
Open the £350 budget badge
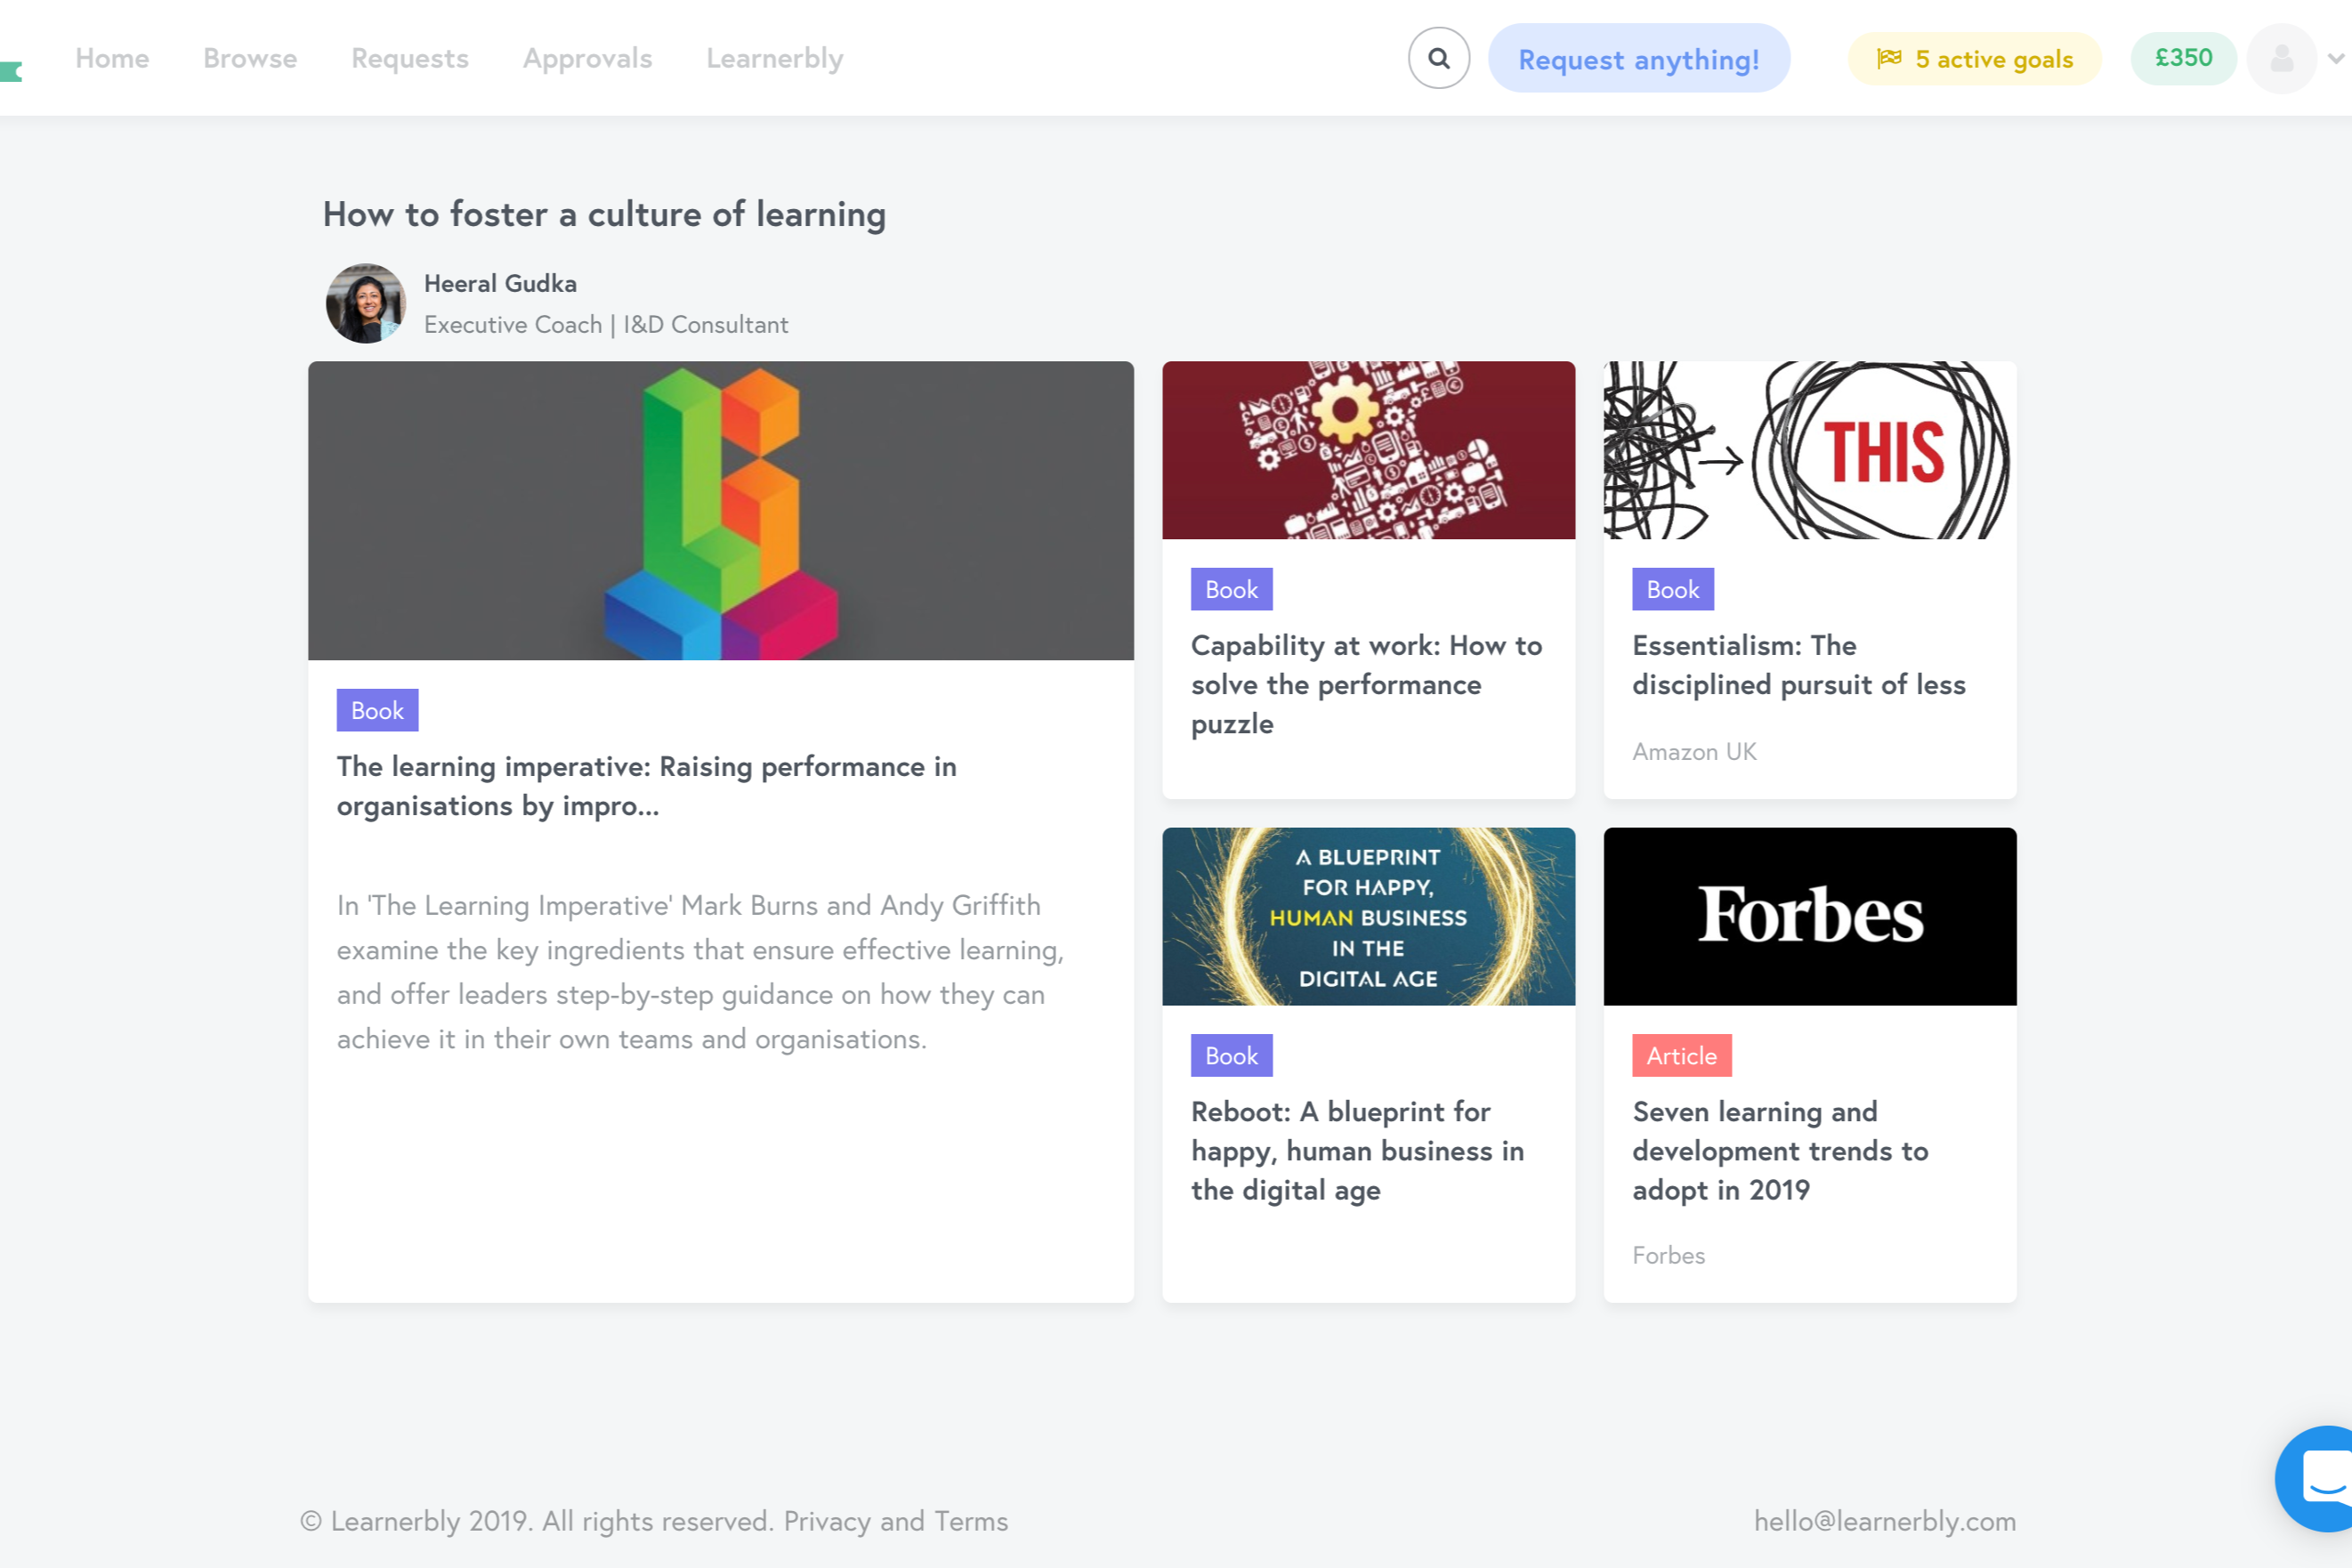[2183, 58]
